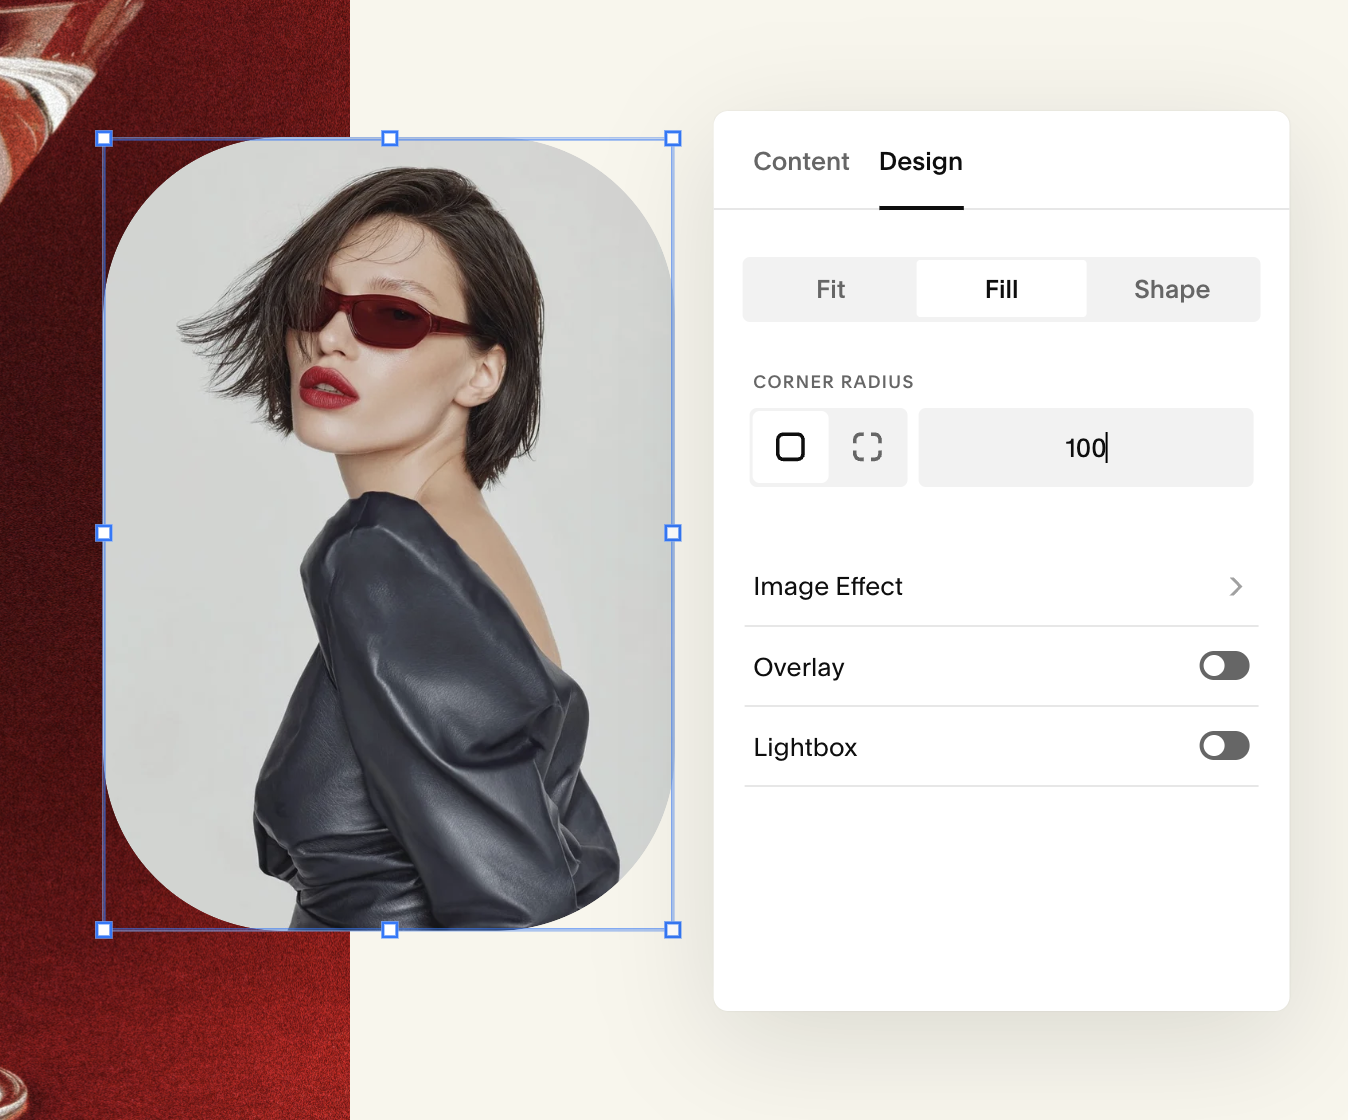Click the right-middle resize handle of image
The height and width of the screenshot is (1120, 1348).
click(673, 533)
